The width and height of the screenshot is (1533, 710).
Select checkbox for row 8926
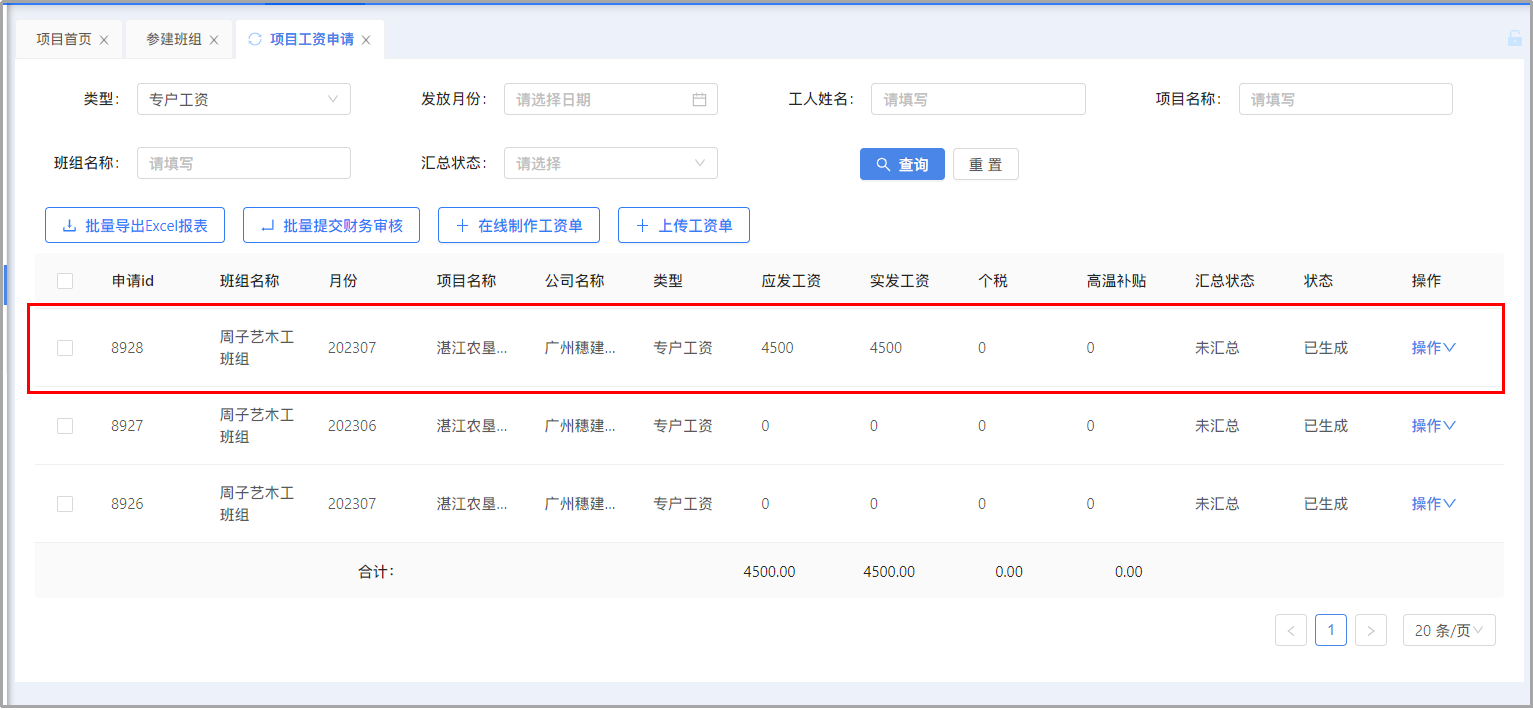click(65, 504)
